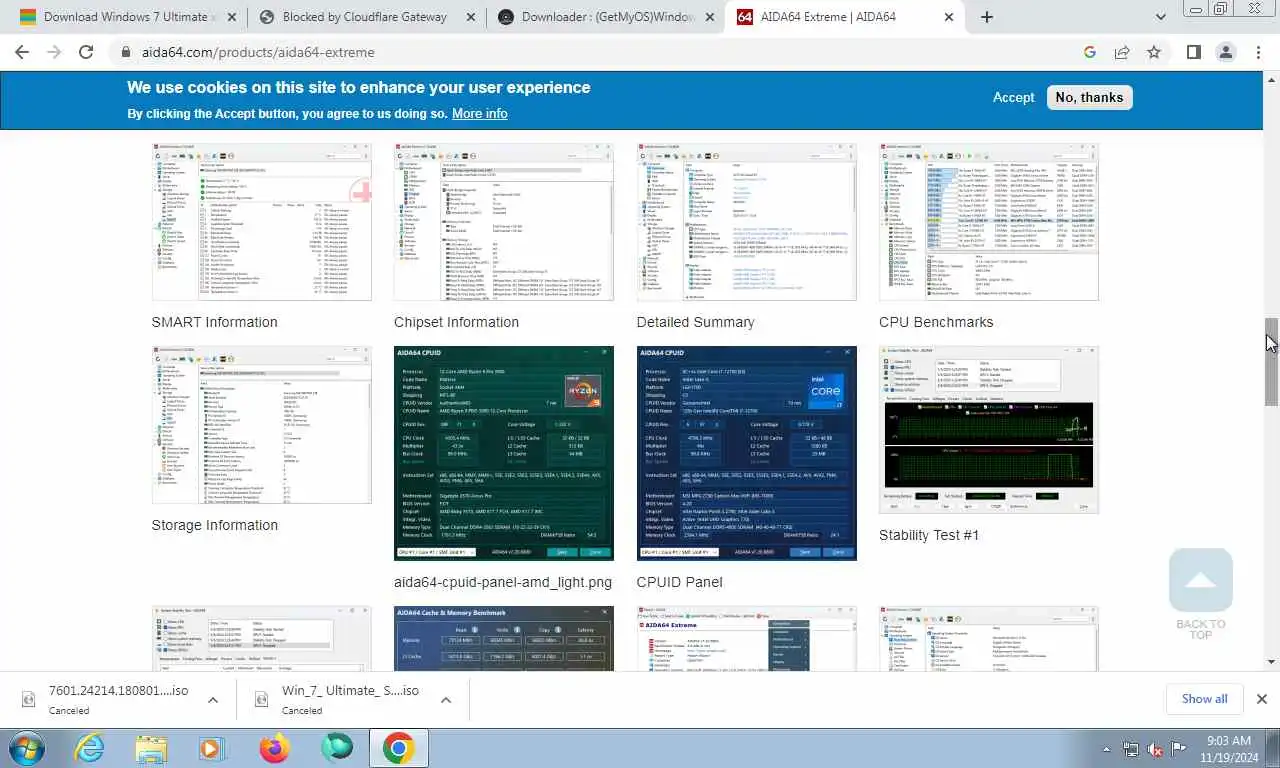View site information lock icon
Screen dimensions: 1280x768
(x=126, y=52)
